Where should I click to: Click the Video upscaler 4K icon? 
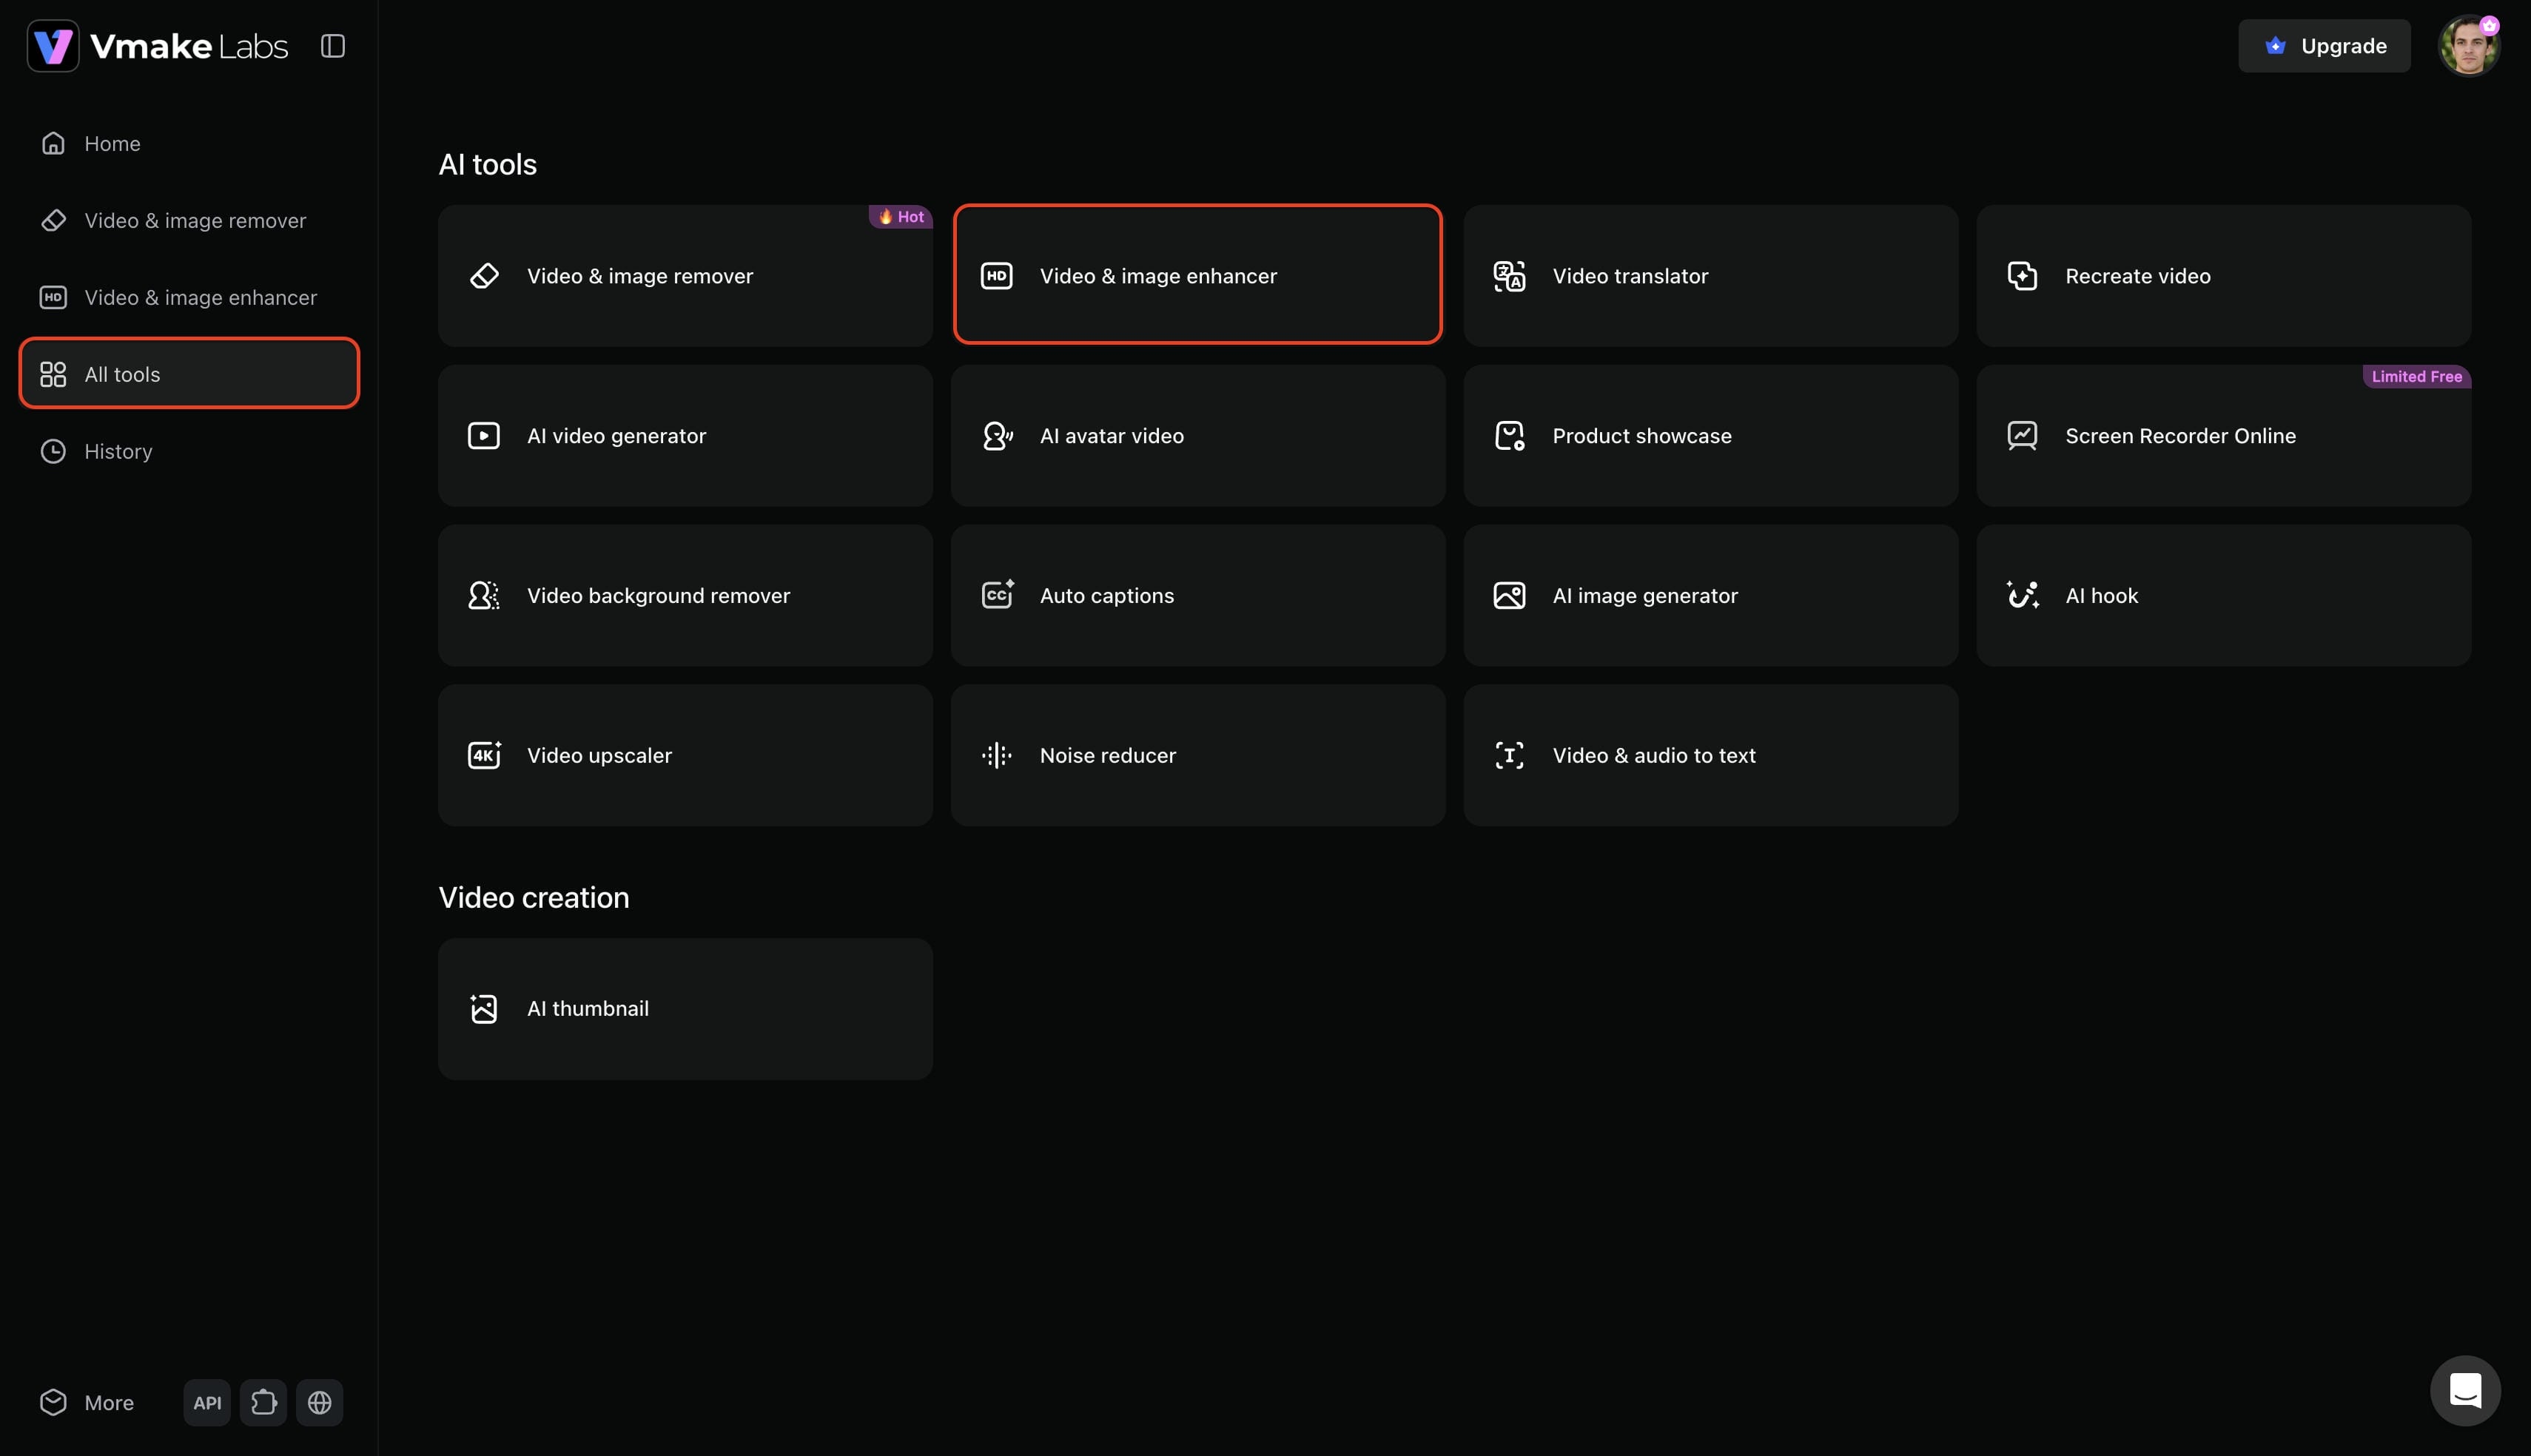(x=484, y=755)
